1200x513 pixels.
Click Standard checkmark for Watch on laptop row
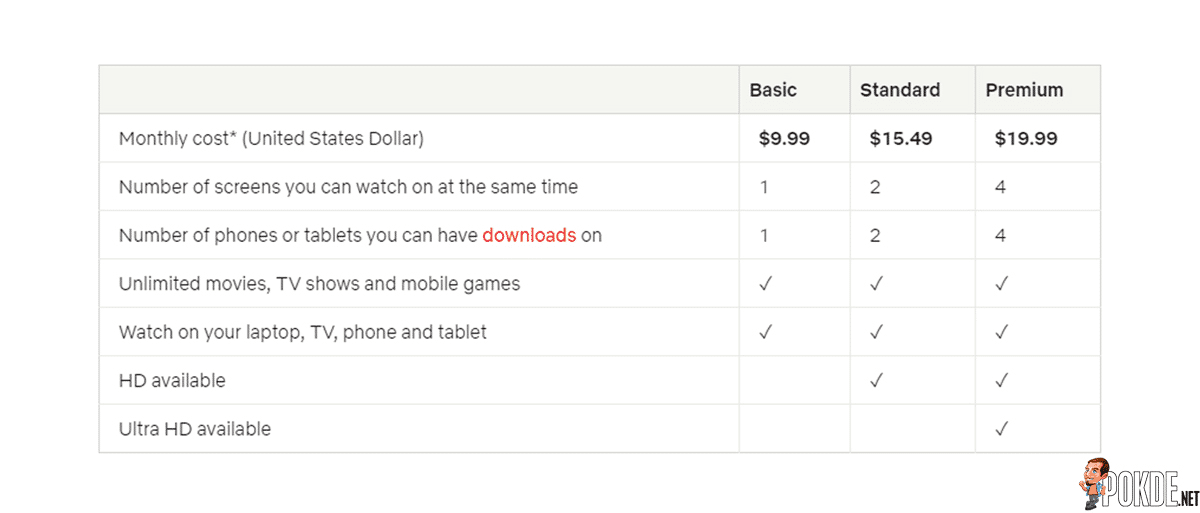coord(876,332)
